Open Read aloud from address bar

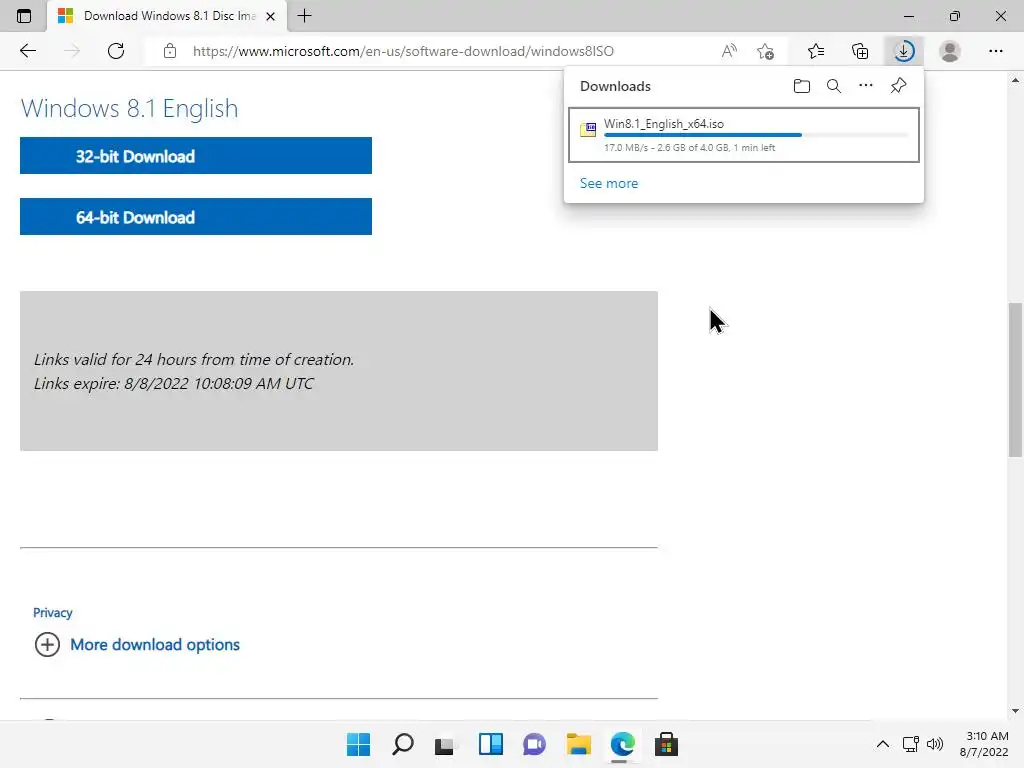[x=729, y=51]
